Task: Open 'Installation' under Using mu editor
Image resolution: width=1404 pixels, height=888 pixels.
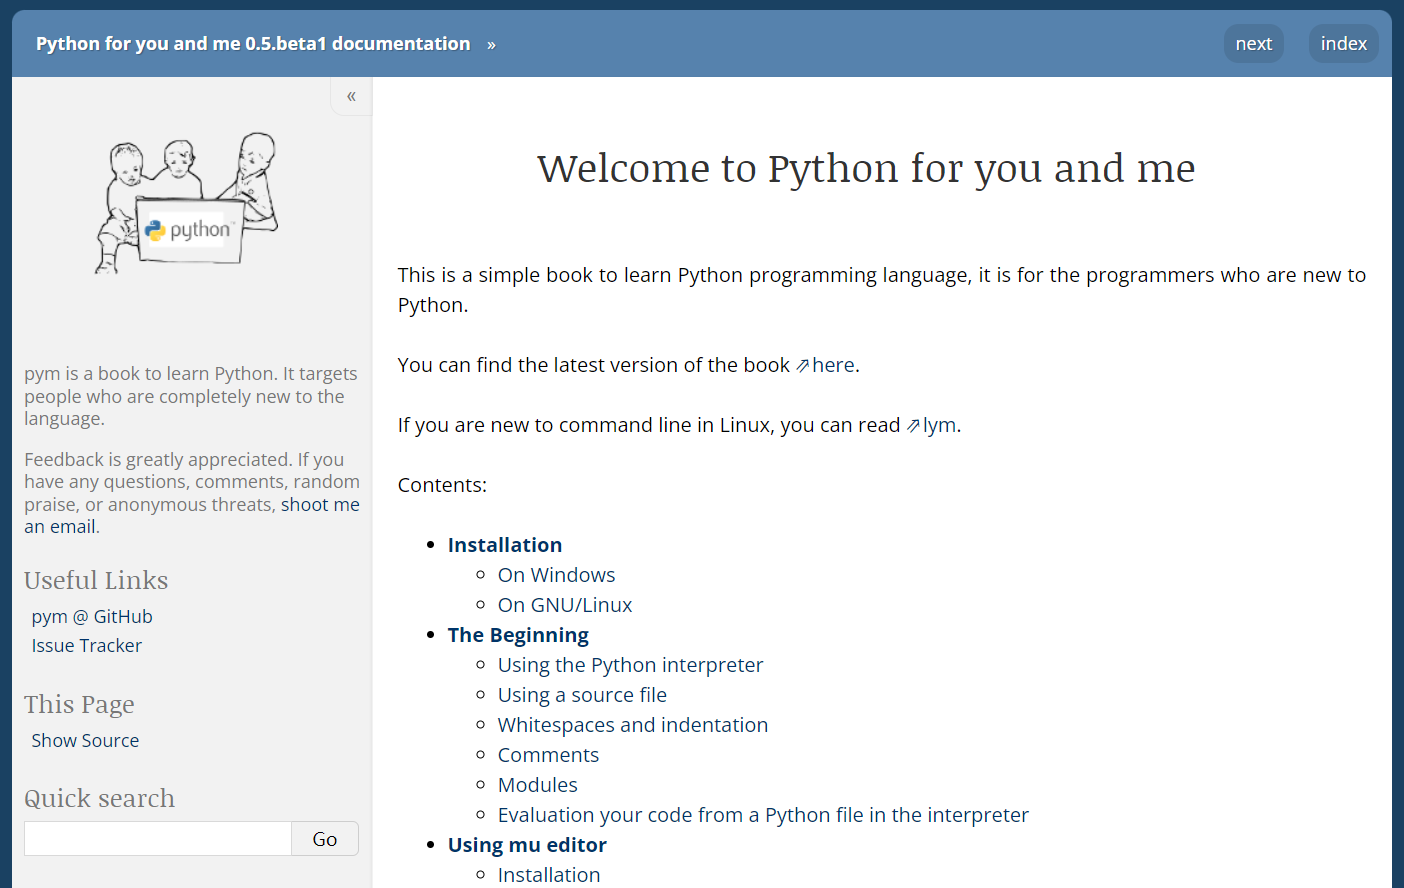Action: tap(549, 875)
